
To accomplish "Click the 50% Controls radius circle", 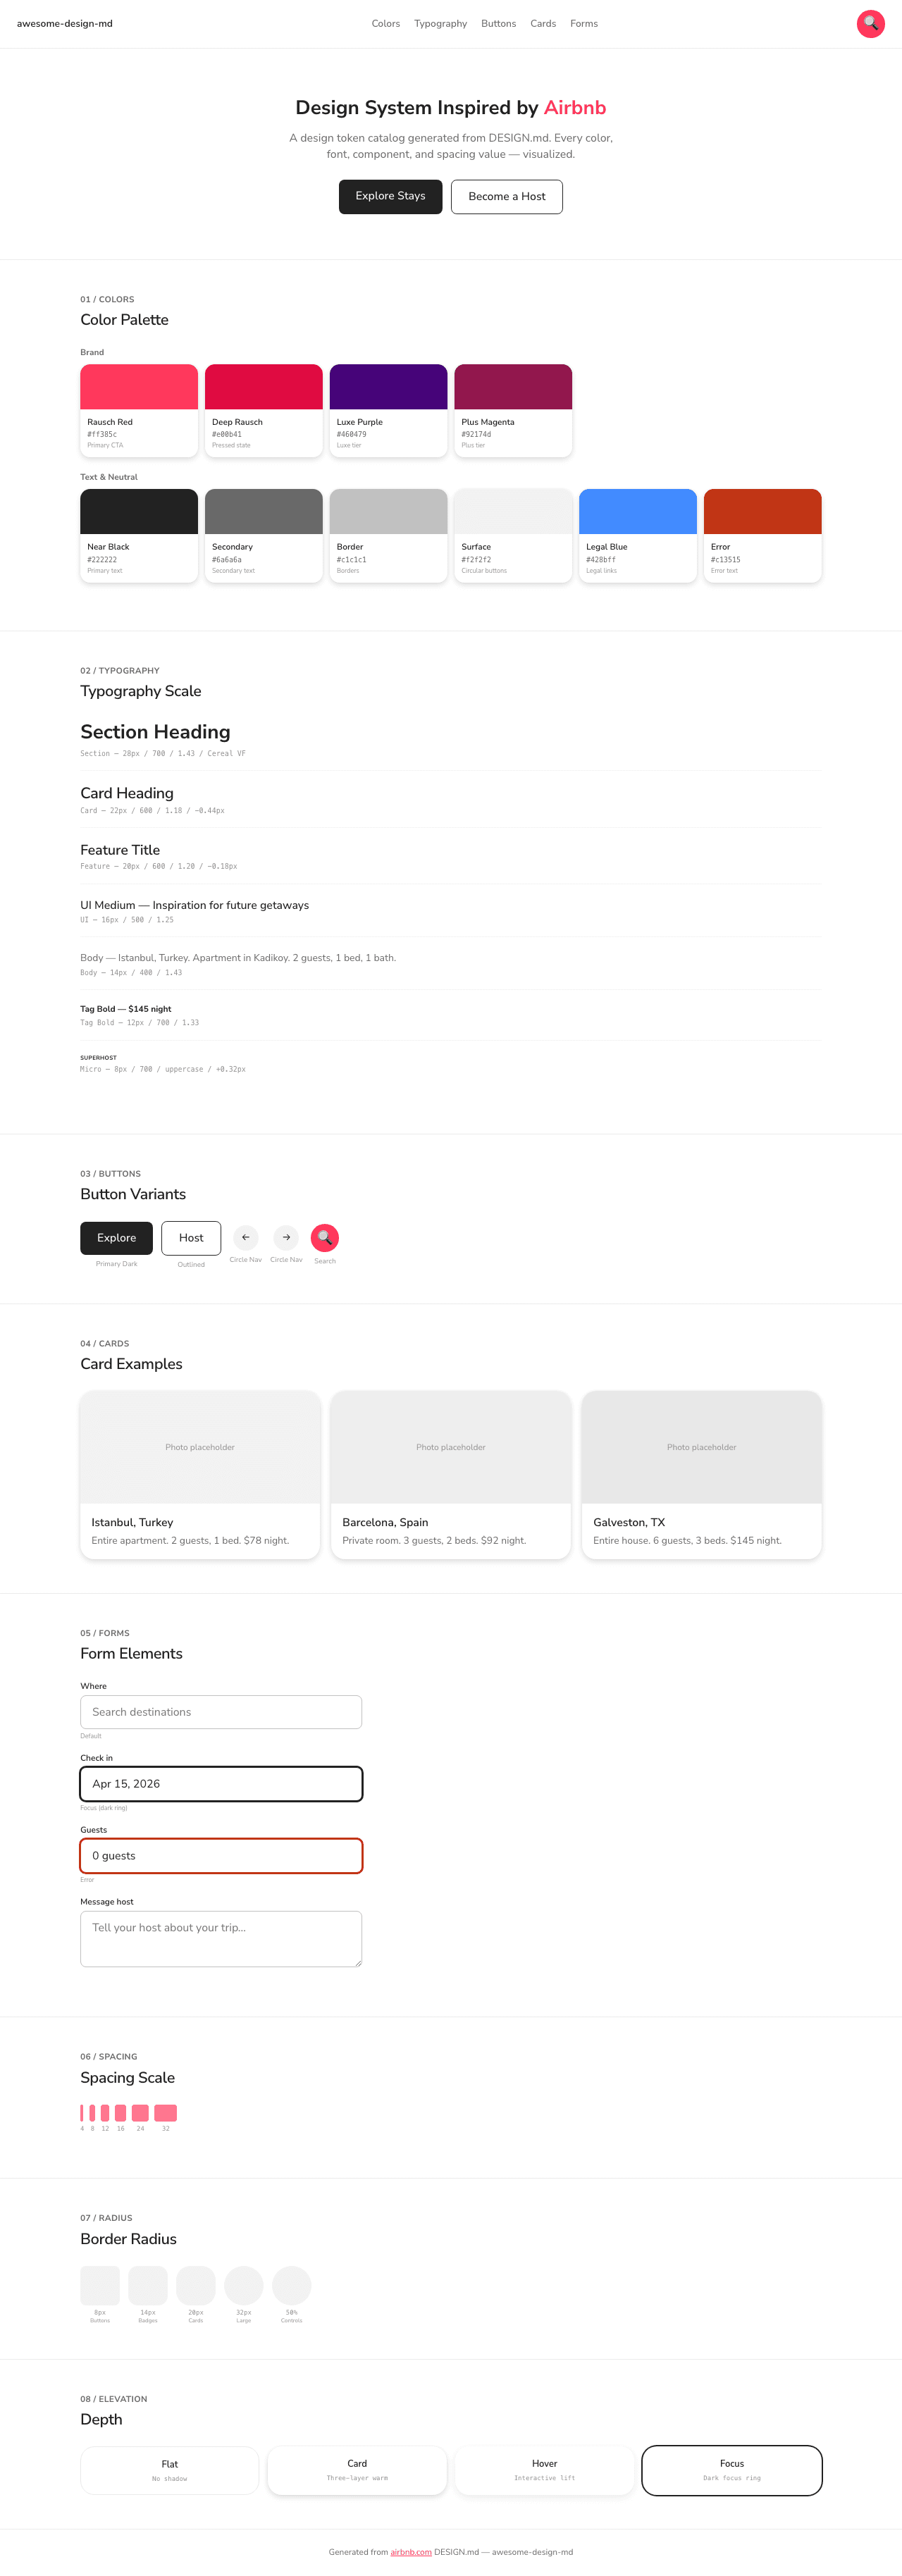I will pos(292,2286).
